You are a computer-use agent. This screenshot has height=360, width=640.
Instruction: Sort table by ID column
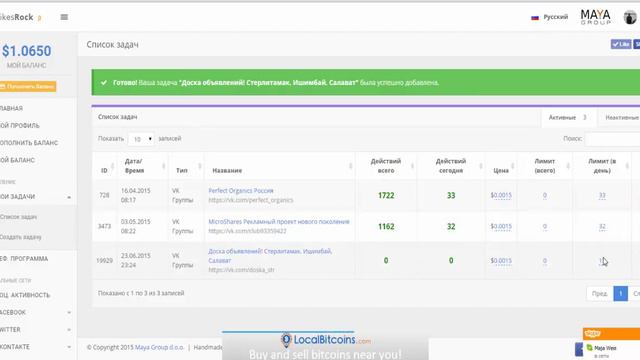[x=112, y=166]
